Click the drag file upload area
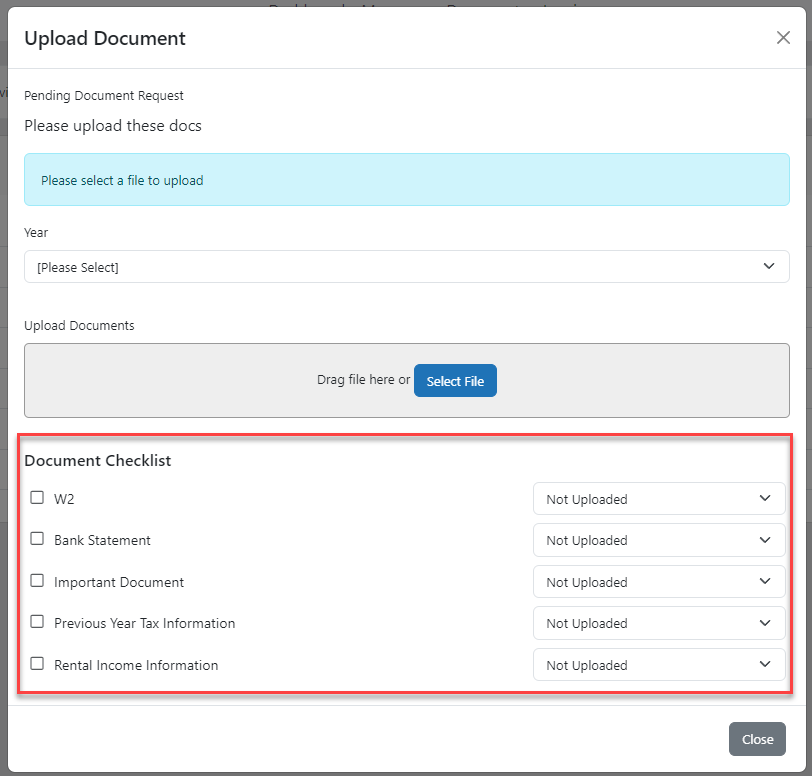The width and height of the screenshot is (812, 776). point(406,380)
